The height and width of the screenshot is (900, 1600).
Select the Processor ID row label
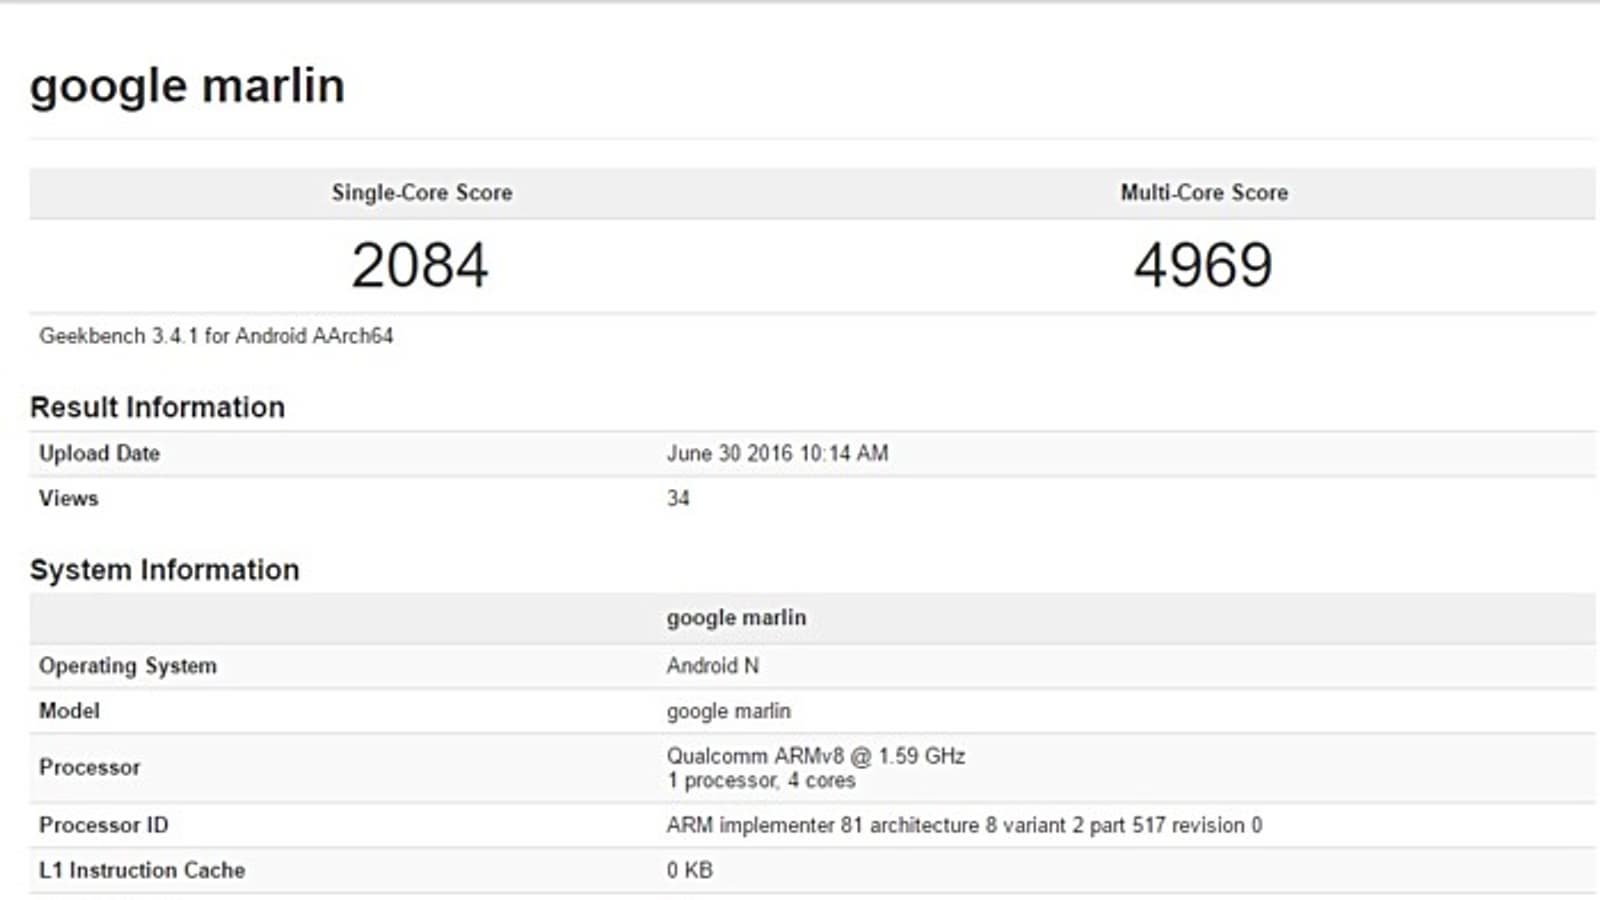click(104, 825)
